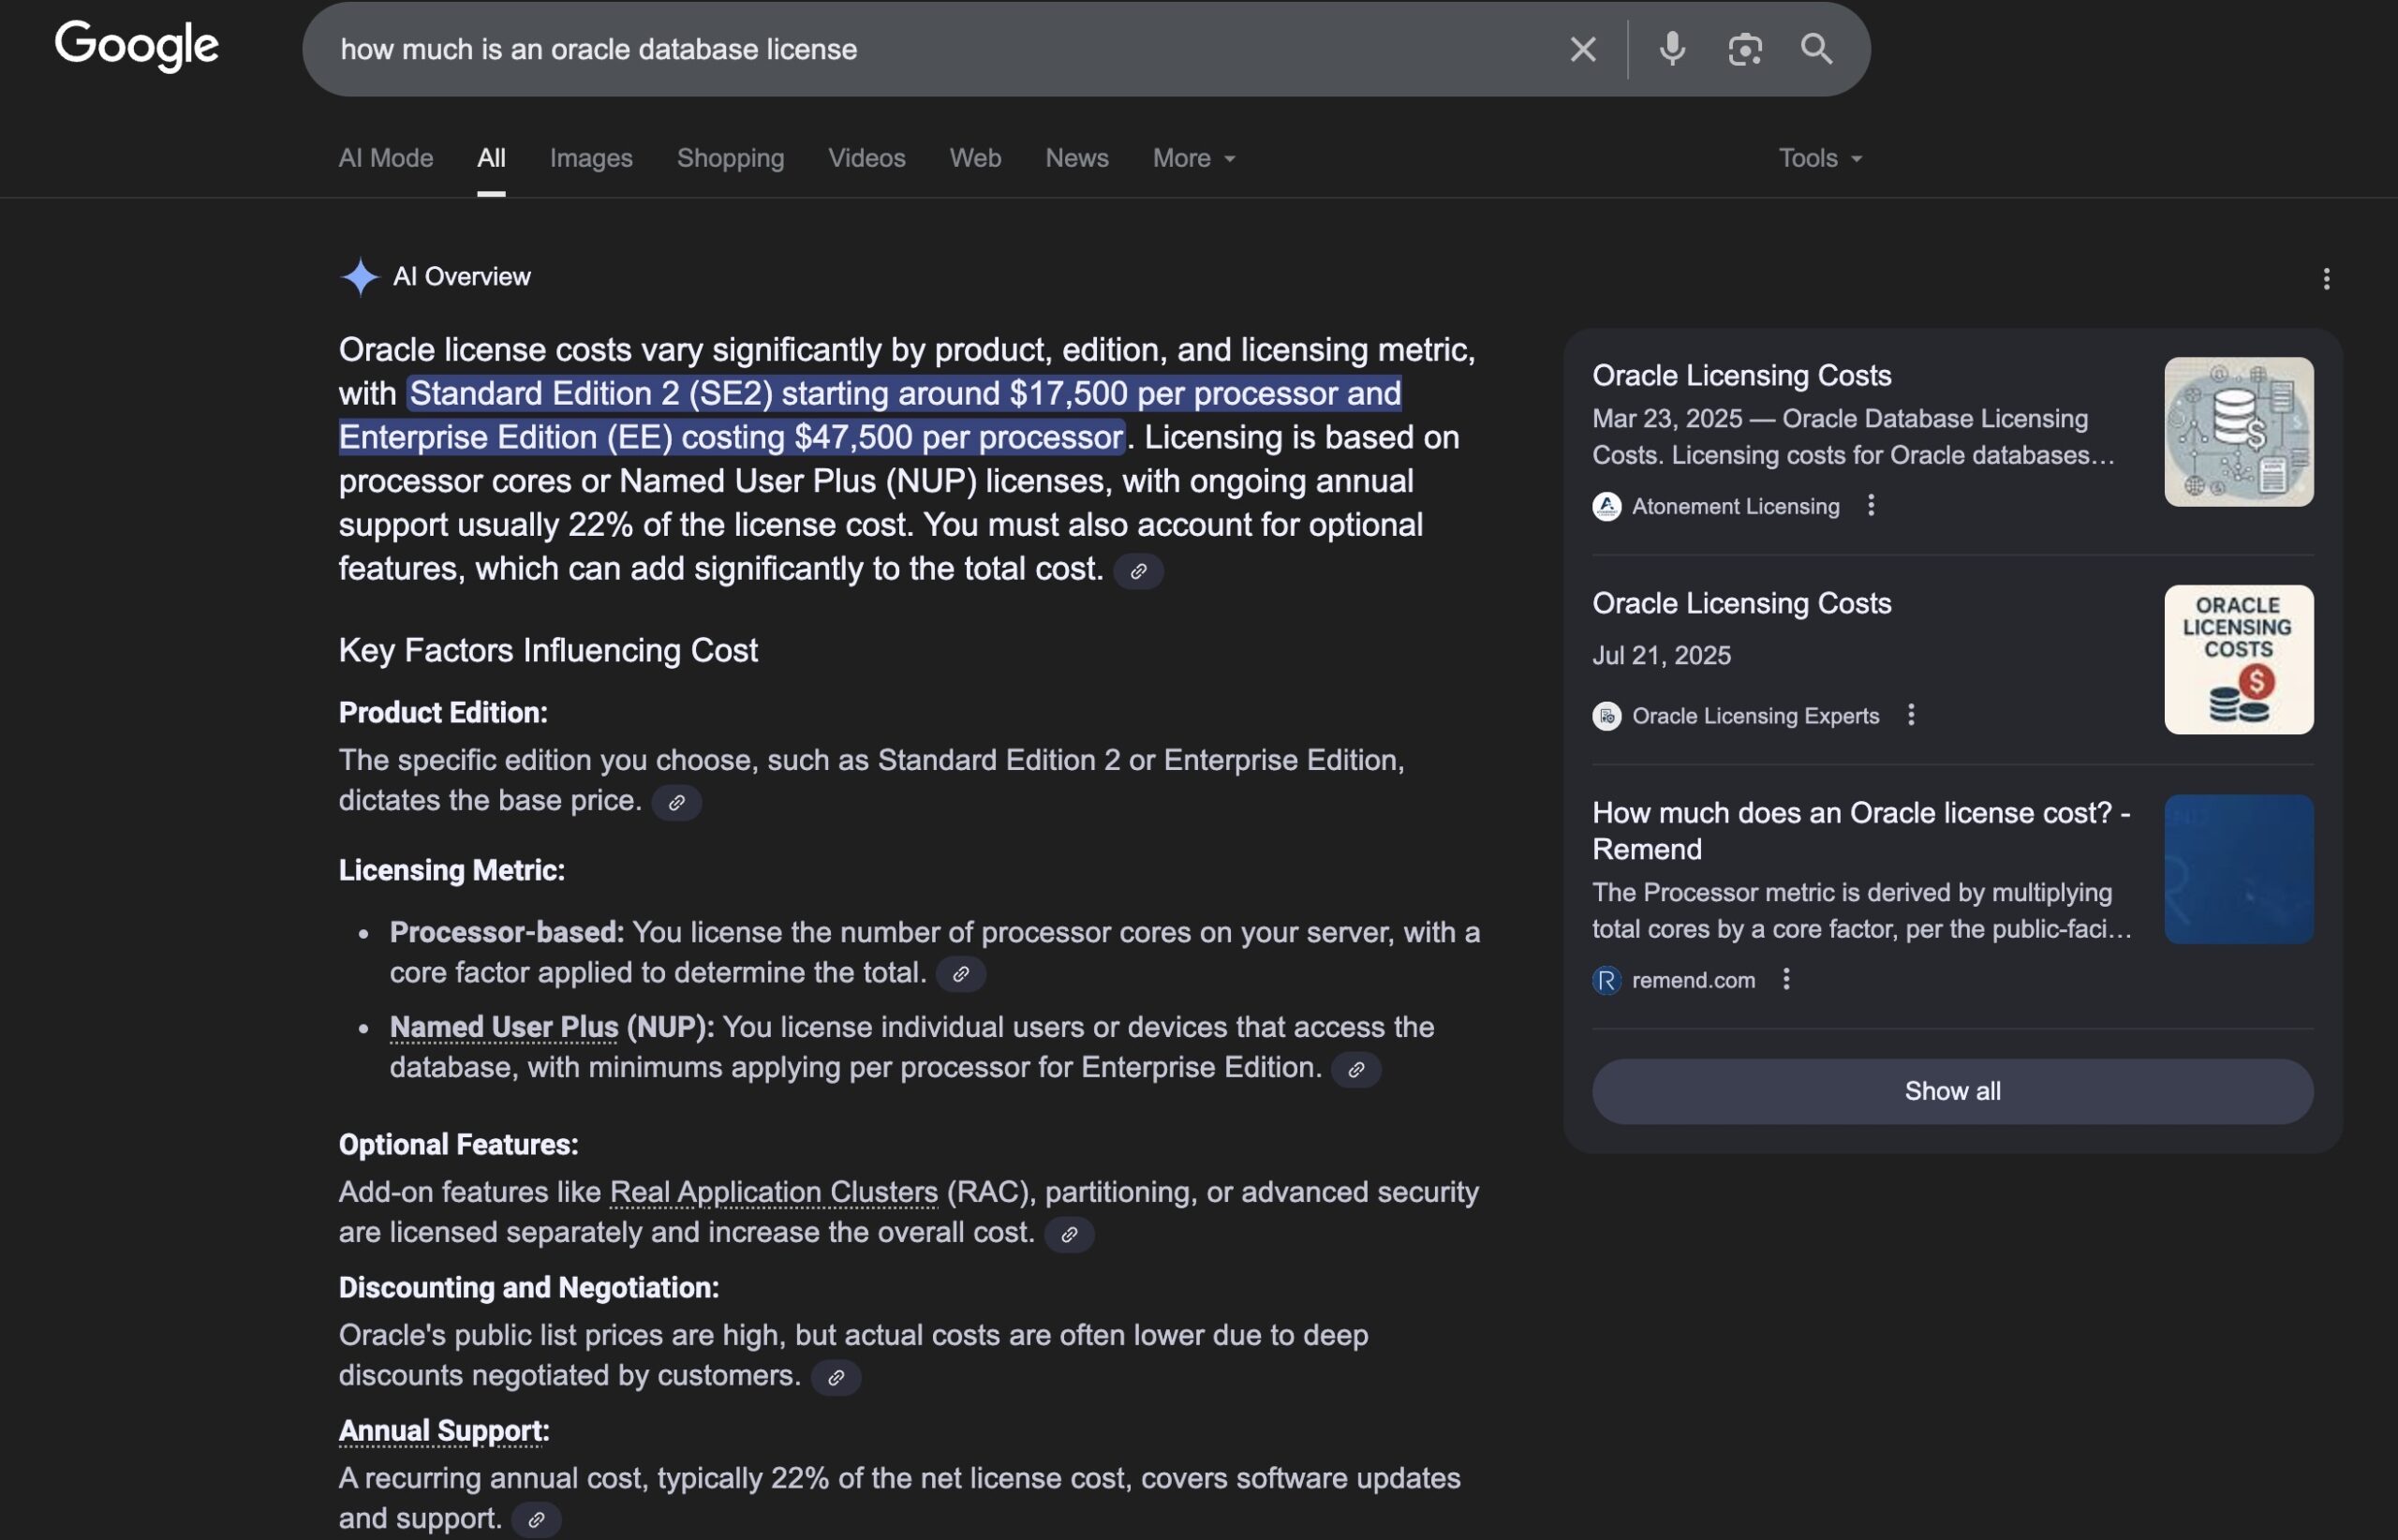Click the magnifying glass search icon

[x=1816, y=49]
